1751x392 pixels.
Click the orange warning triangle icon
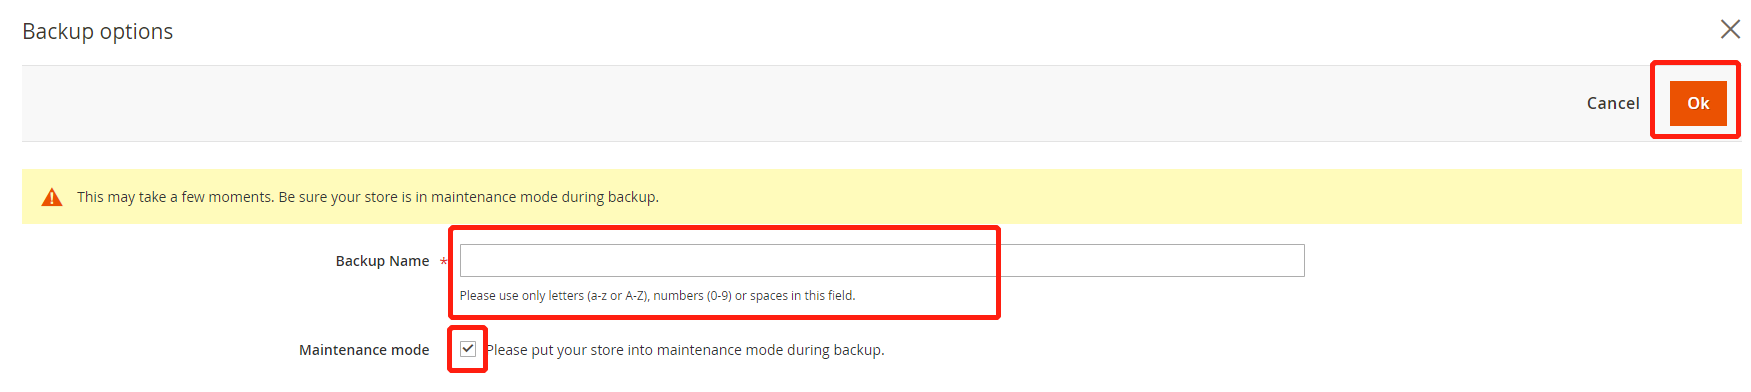point(52,197)
